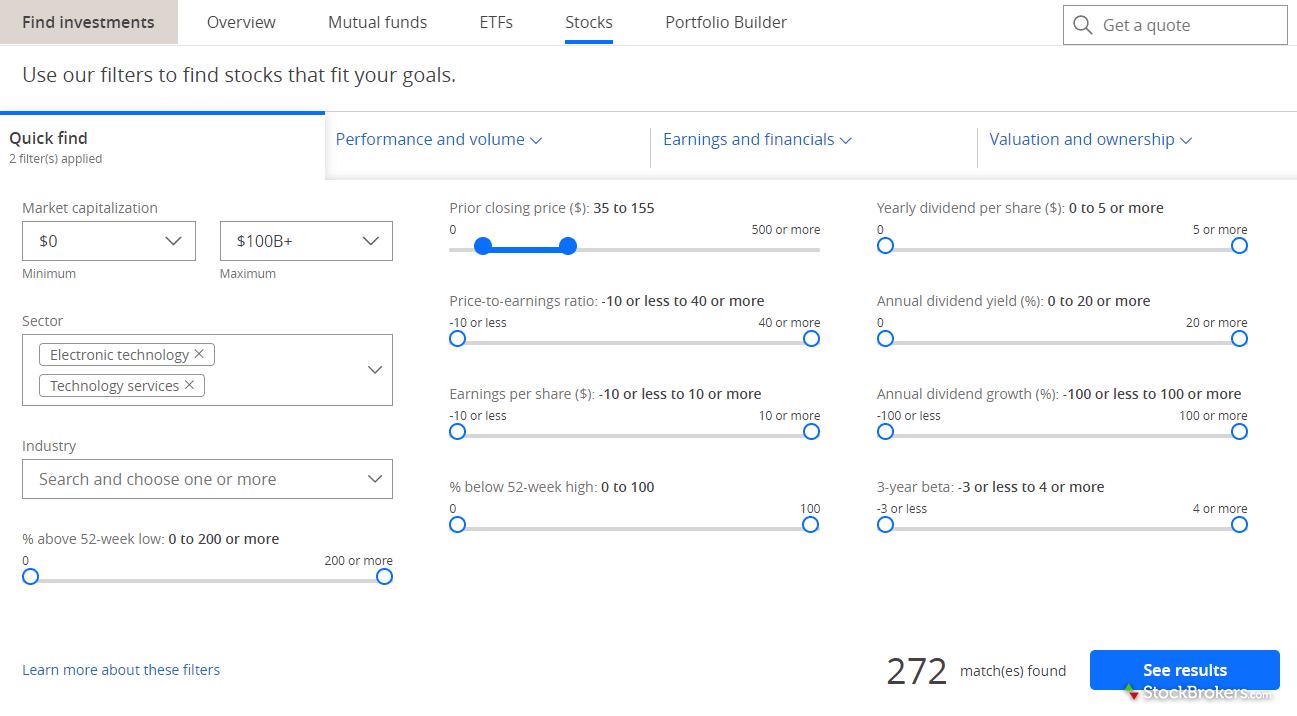
Task: Remove the Technology services sector tag
Action: click(x=189, y=385)
